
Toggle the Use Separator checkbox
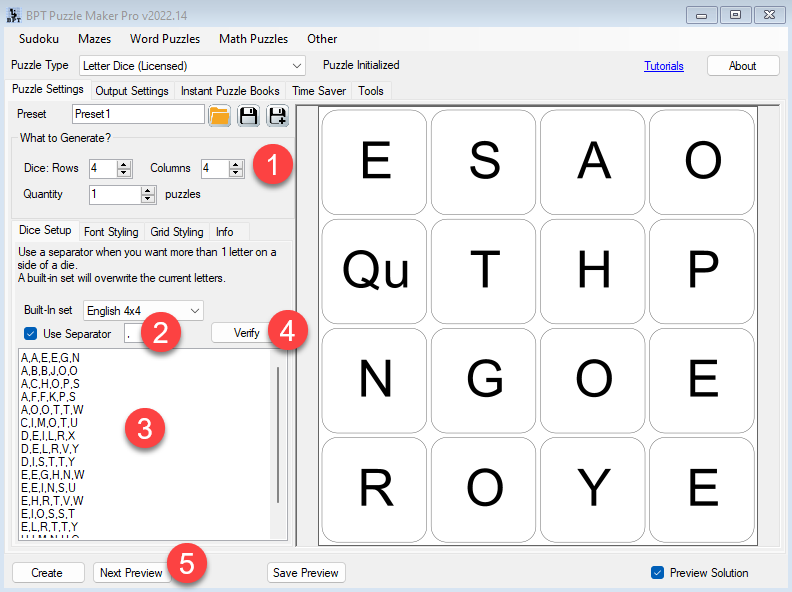pos(31,334)
